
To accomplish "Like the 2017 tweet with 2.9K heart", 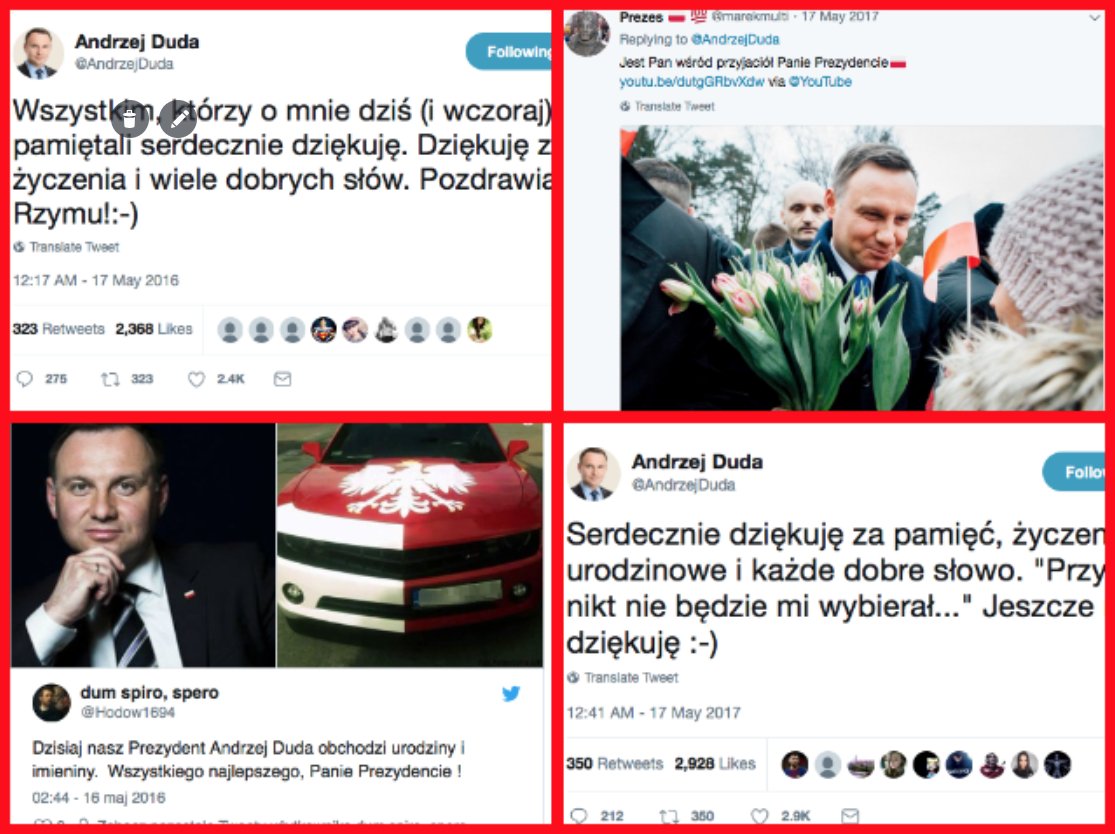I will [759, 816].
